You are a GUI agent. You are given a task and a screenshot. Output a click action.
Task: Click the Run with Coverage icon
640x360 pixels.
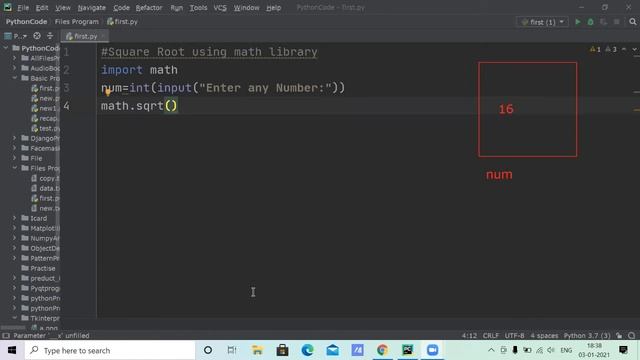(x=603, y=22)
